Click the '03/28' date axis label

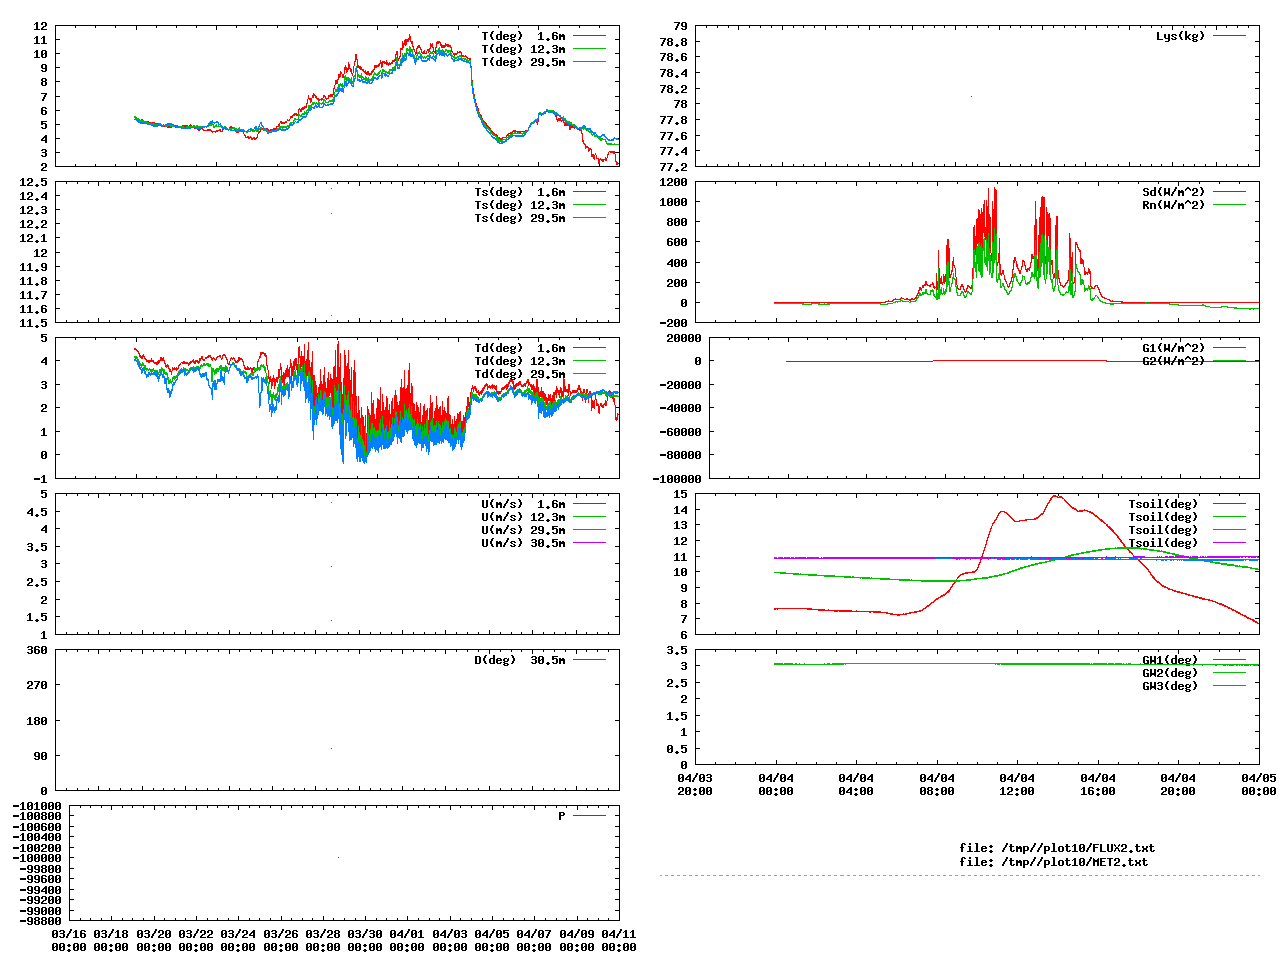tap(323, 934)
